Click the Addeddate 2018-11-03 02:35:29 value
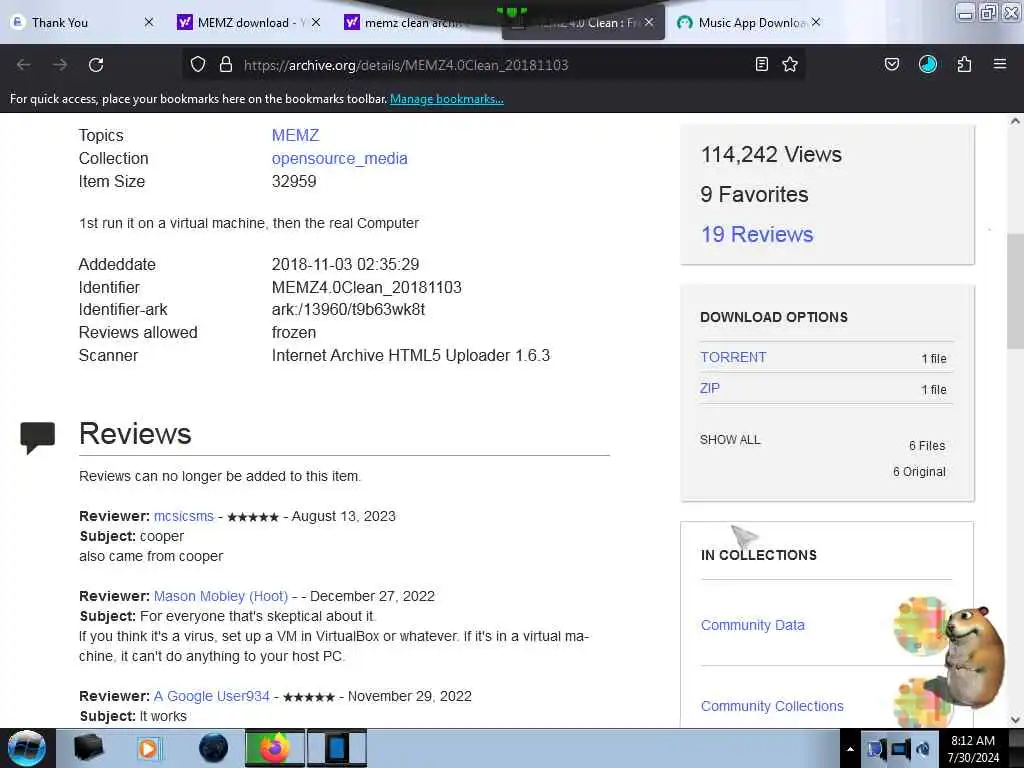Screen dimensions: 1024x768 click(x=345, y=264)
